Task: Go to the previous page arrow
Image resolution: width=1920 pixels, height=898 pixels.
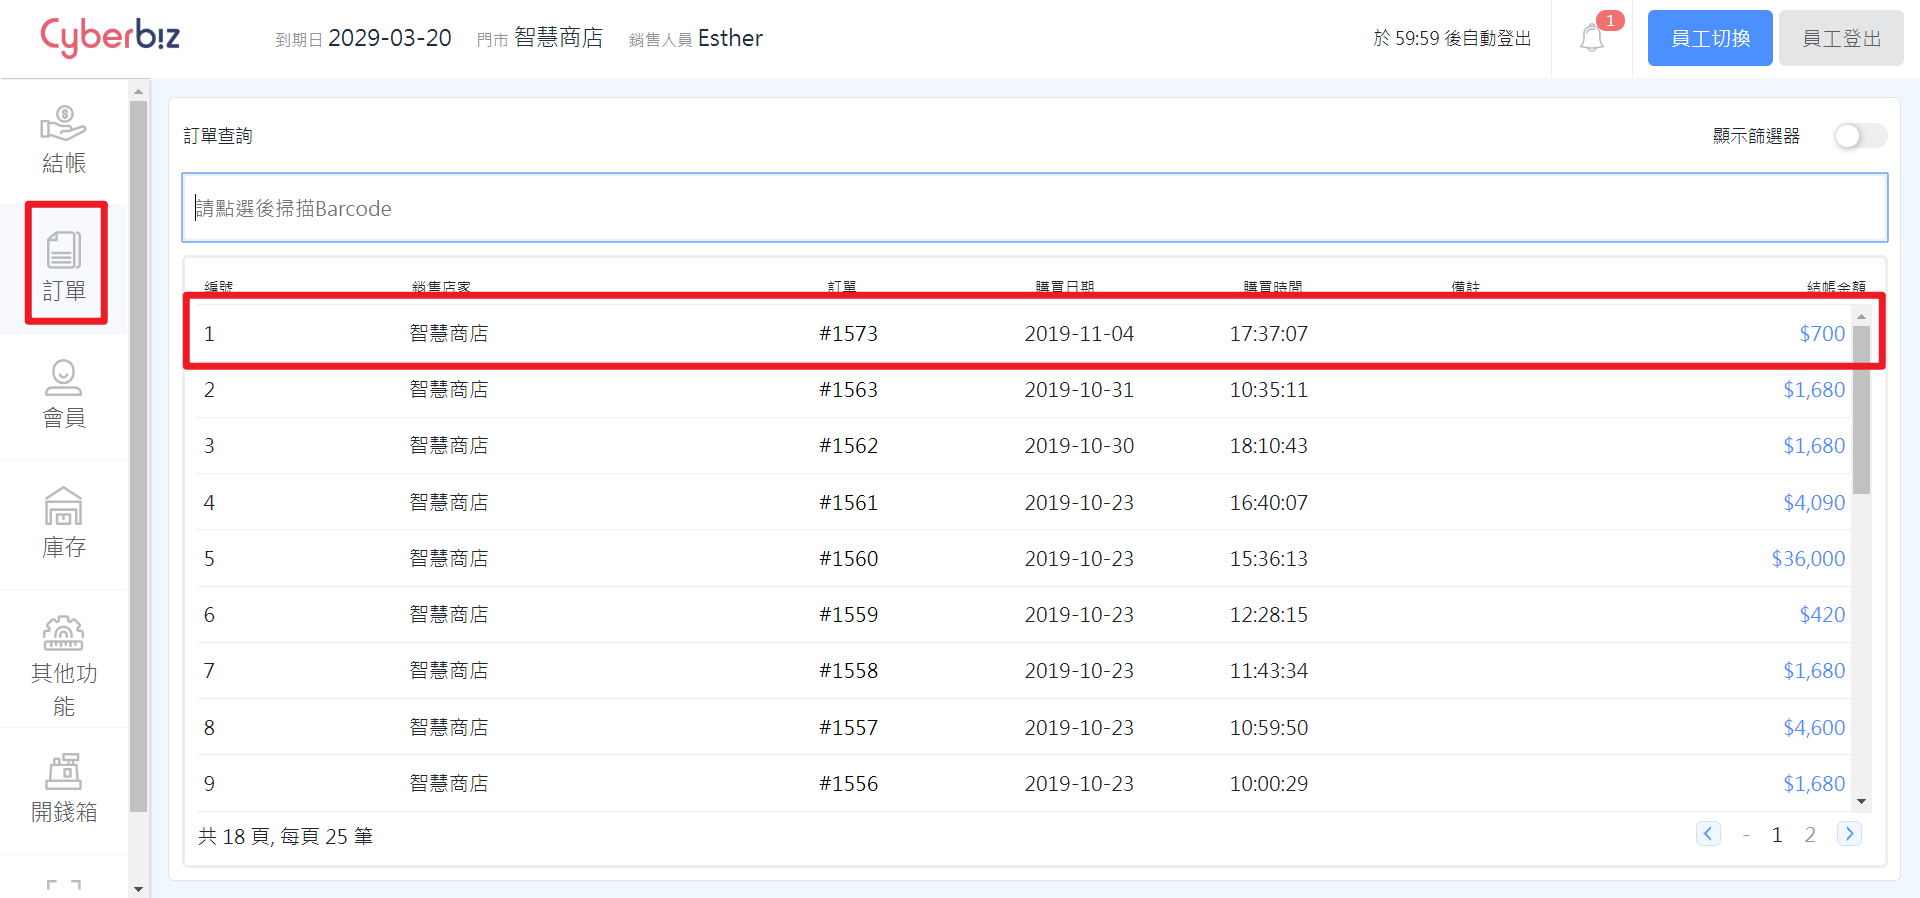Action: point(1708,834)
